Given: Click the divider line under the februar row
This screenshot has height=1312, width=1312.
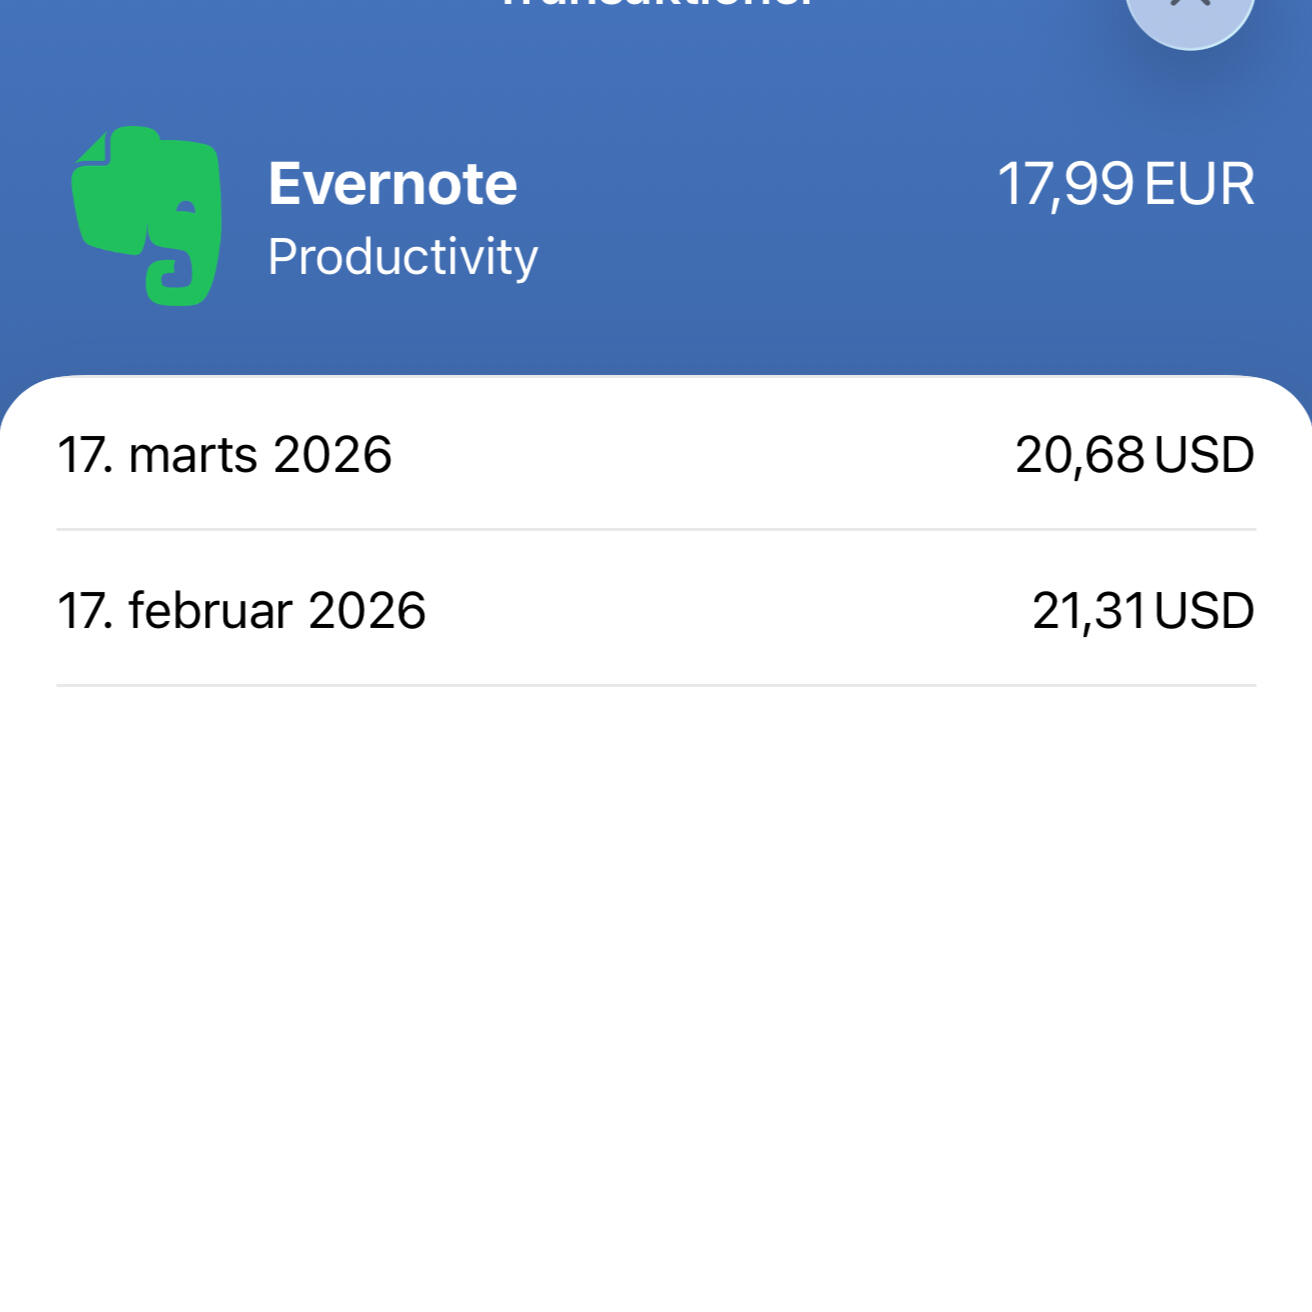Looking at the screenshot, I should [x=656, y=685].
